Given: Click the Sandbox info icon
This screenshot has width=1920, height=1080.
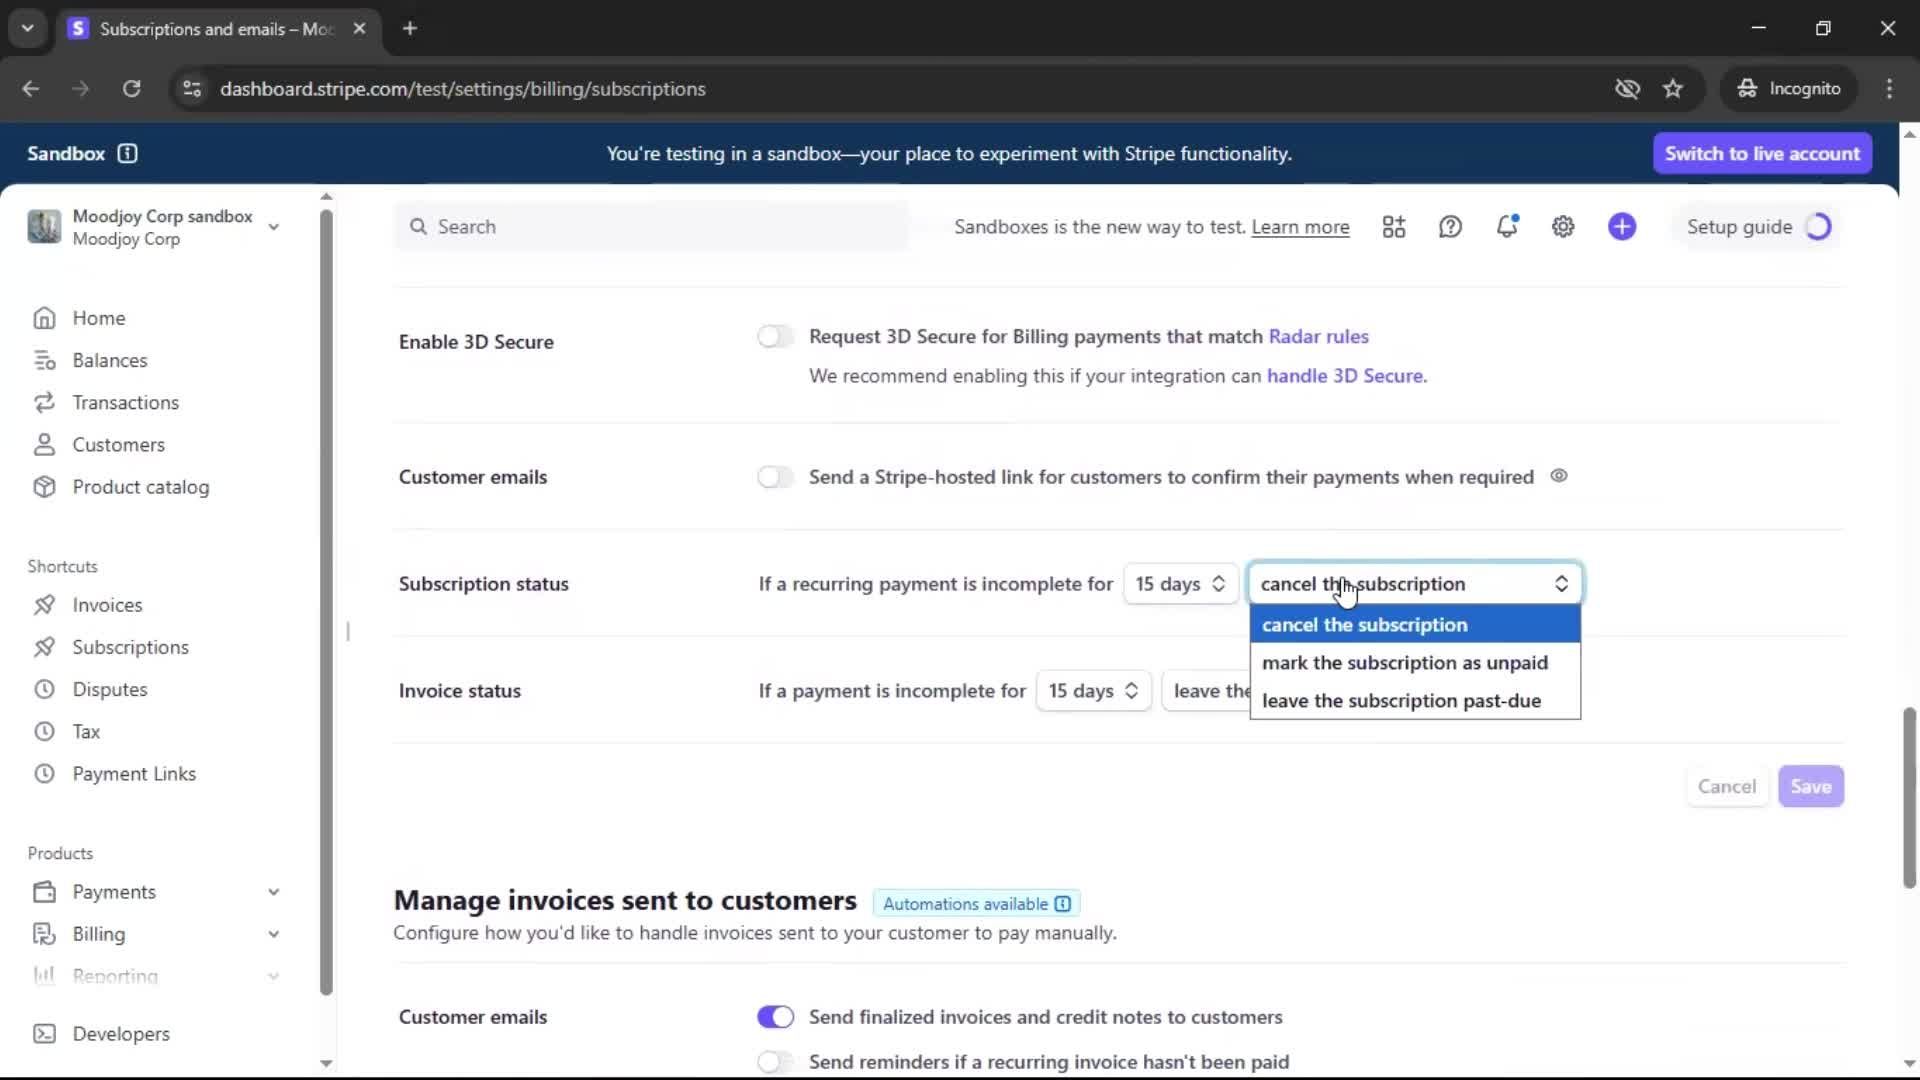Looking at the screenshot, I should coord(127,153).
